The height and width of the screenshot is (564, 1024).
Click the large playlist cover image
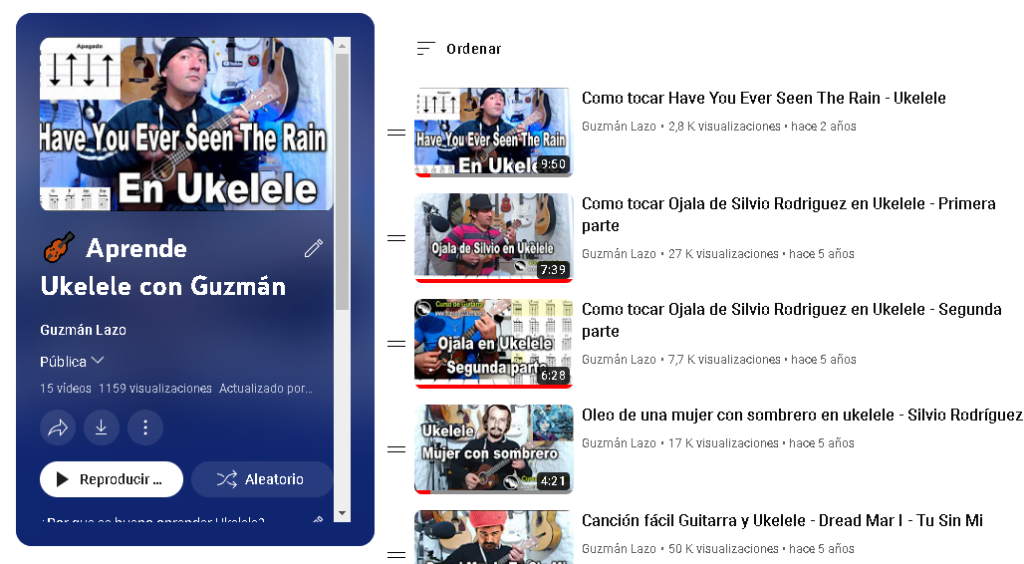click(x=186, y=124)
